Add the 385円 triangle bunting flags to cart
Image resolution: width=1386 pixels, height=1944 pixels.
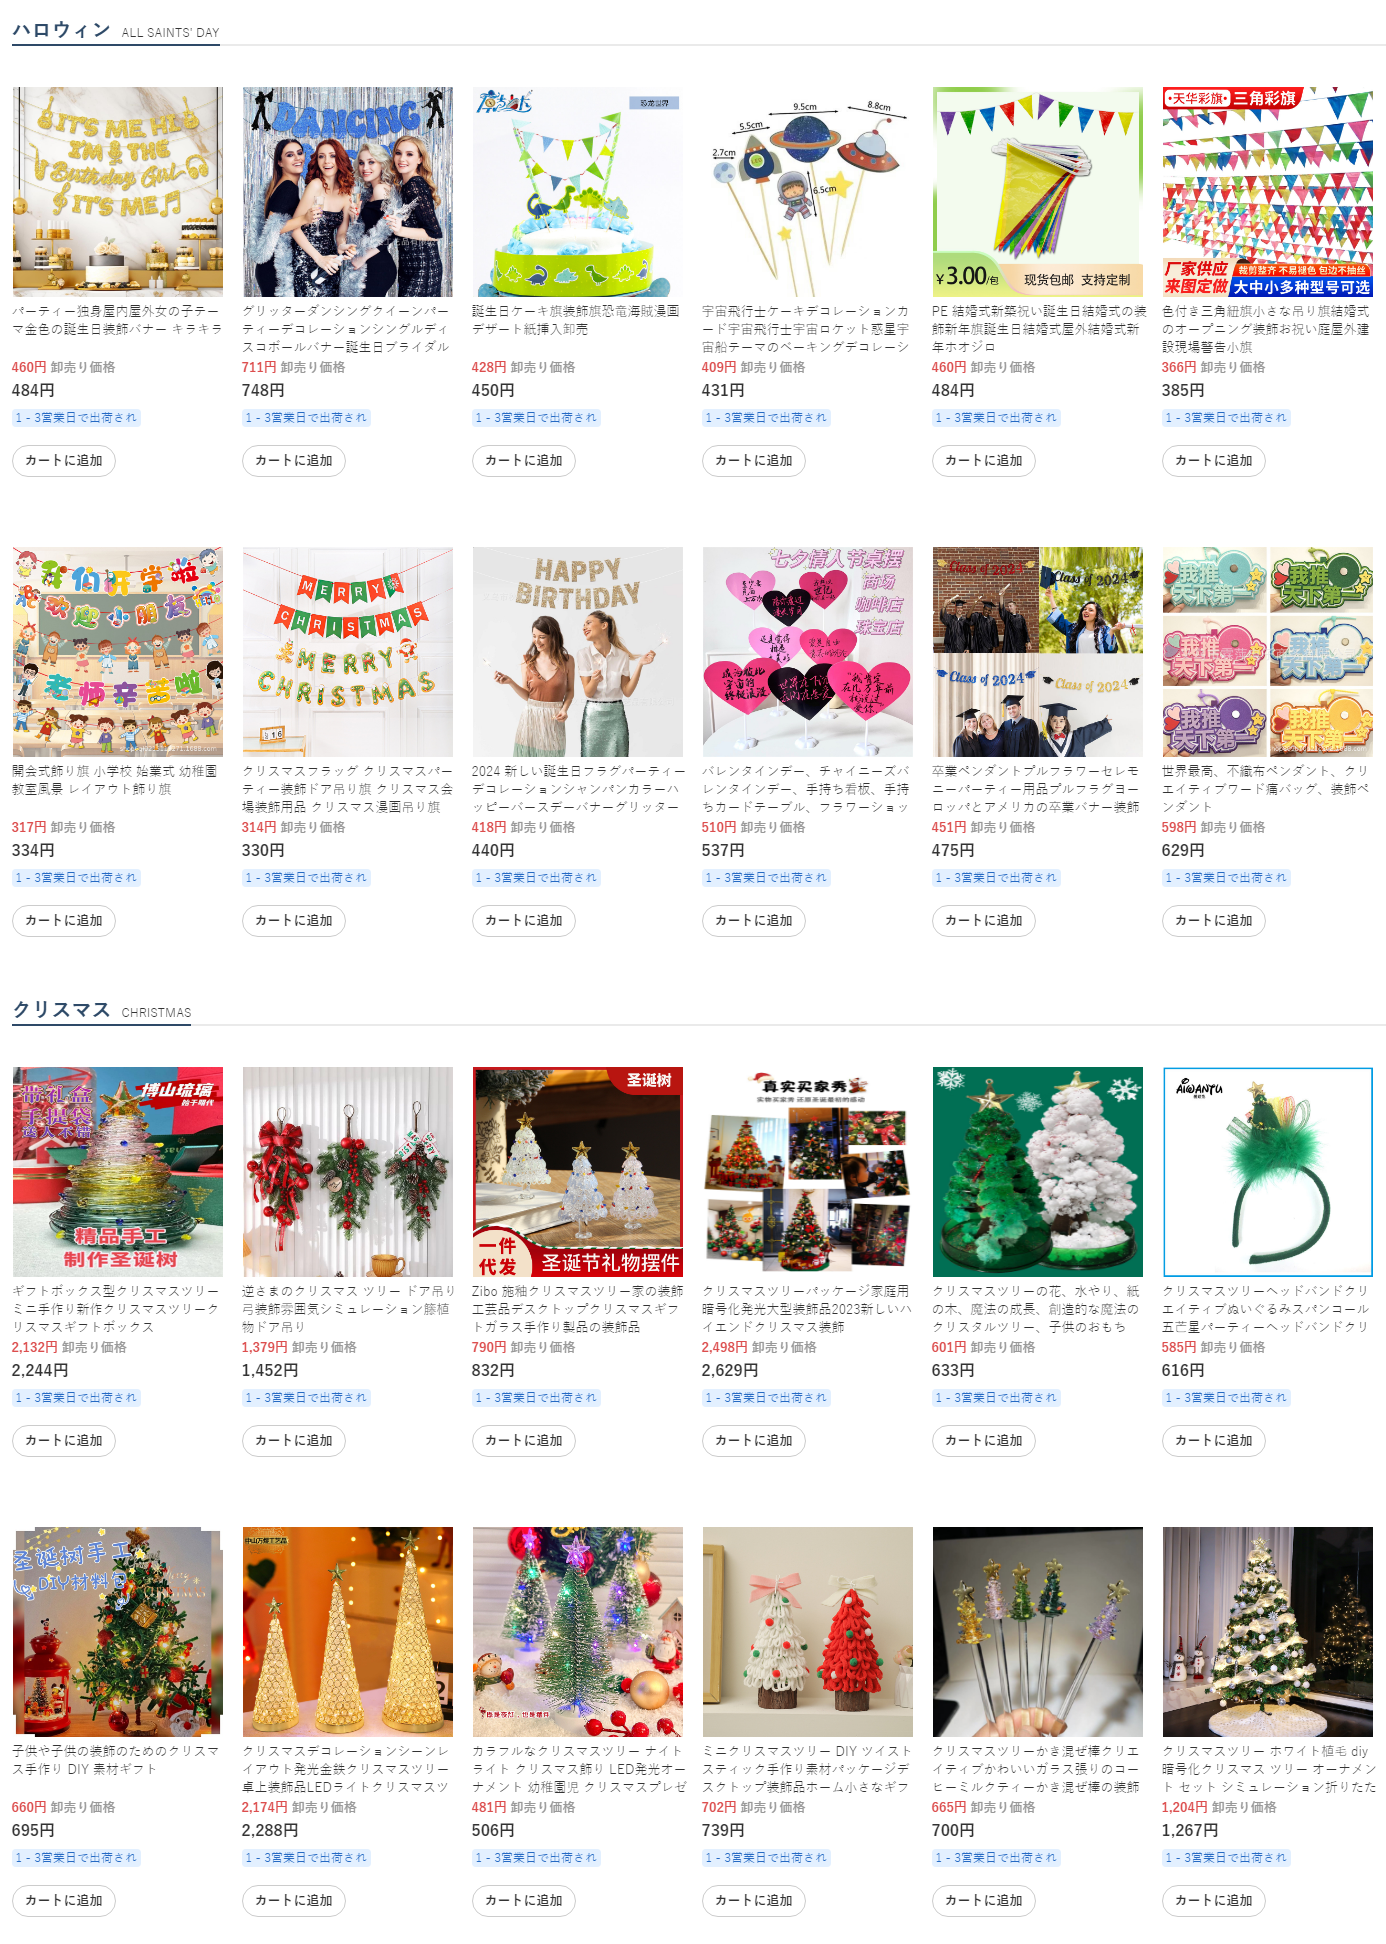(x=1214, y=461)
